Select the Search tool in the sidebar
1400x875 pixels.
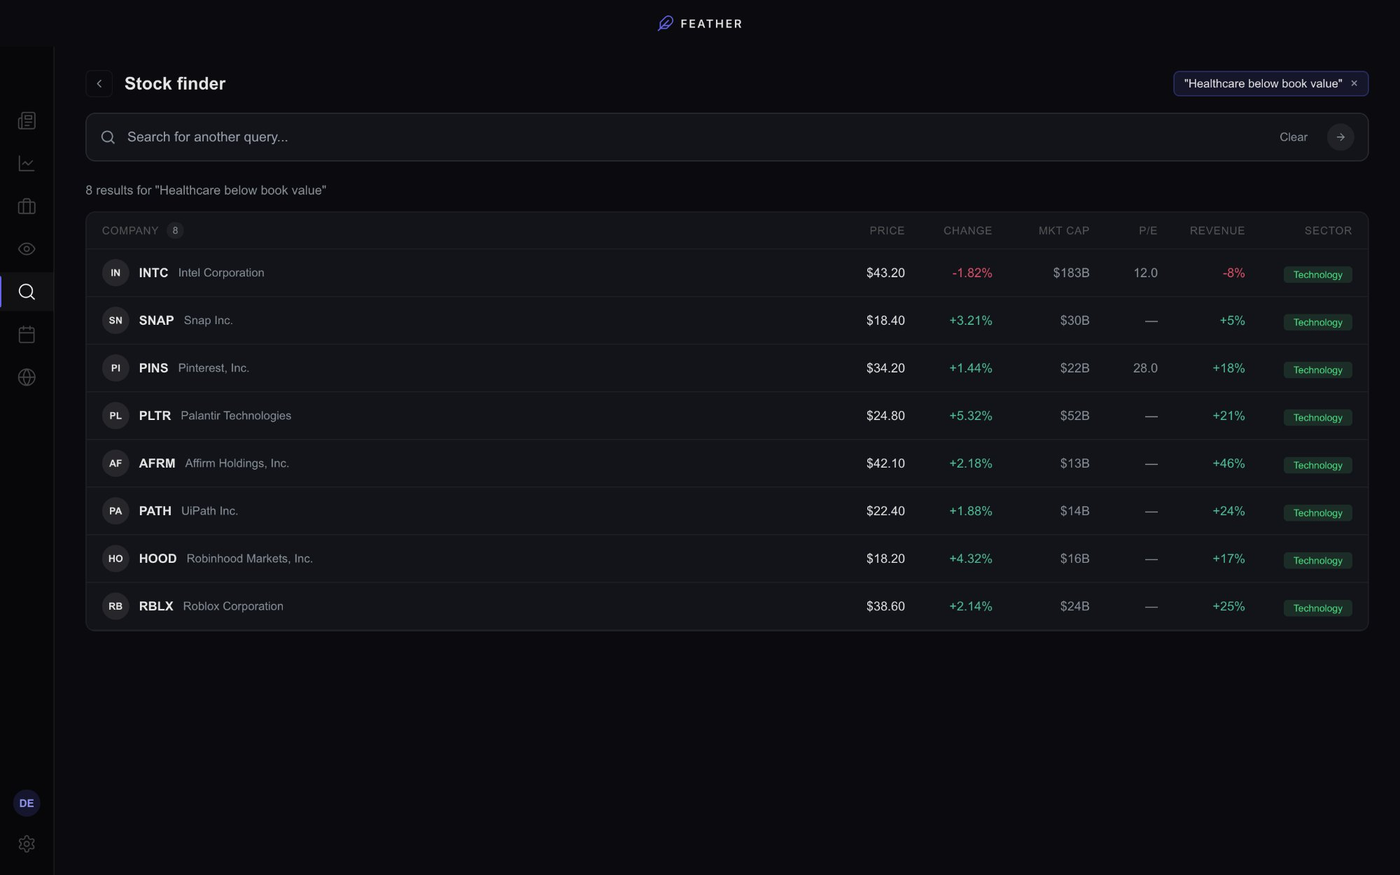click(x=26, y=291)
